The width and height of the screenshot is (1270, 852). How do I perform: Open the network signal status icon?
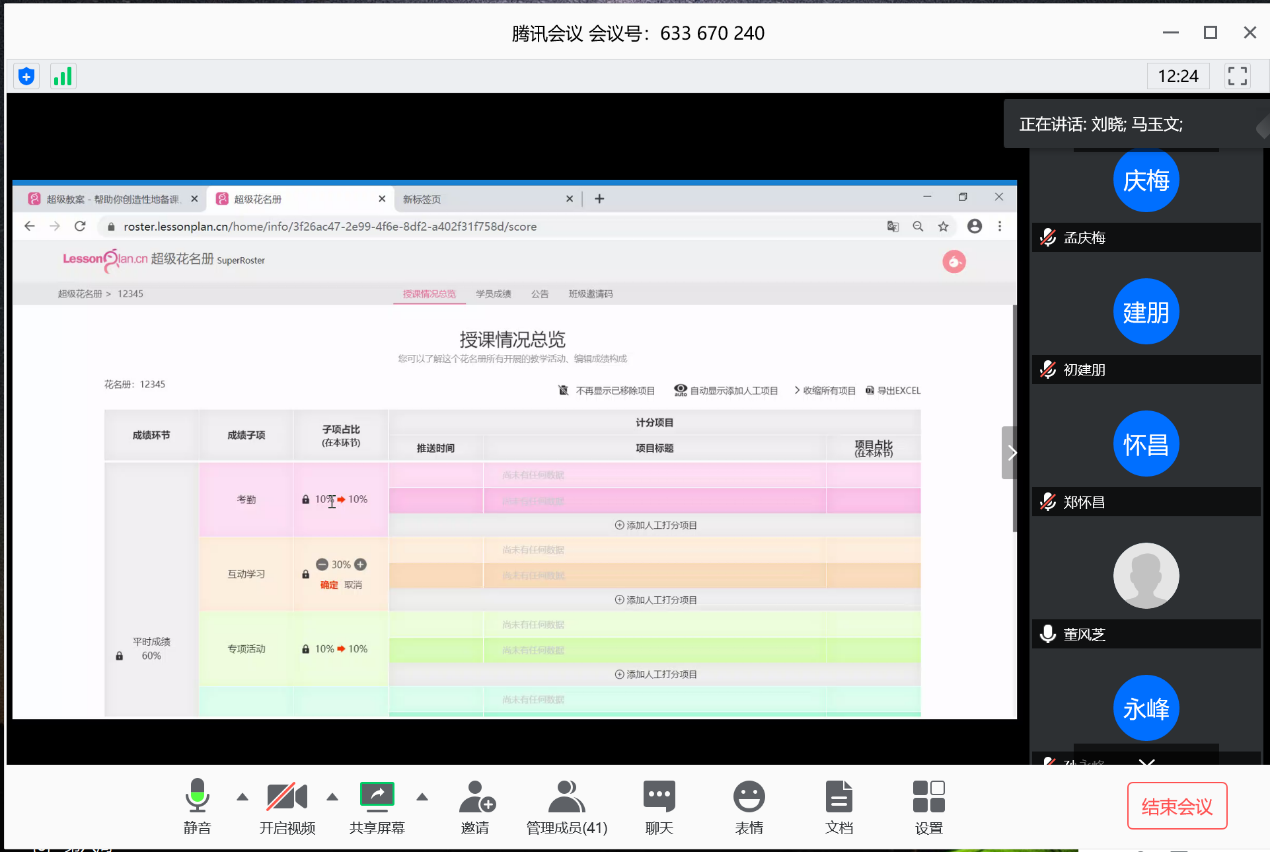[62, 76]
